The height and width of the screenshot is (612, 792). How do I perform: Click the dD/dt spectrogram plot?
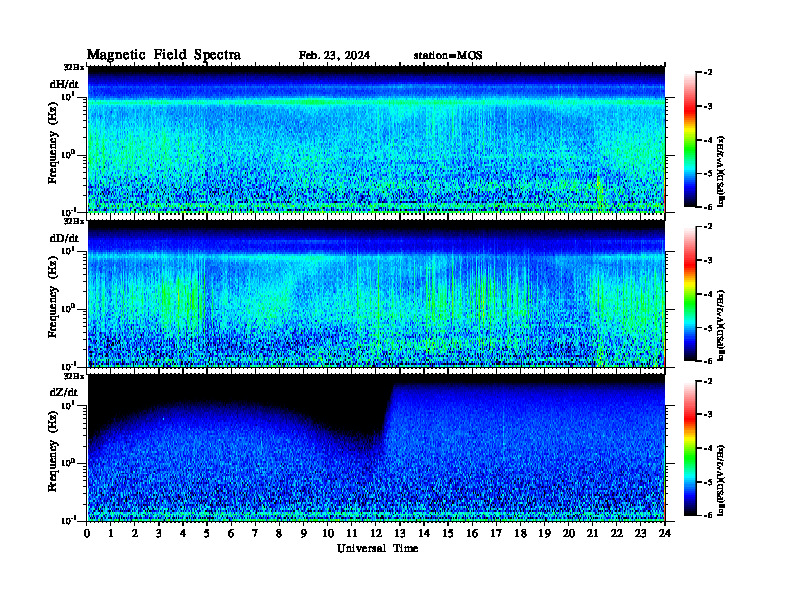tap(376, 293)
